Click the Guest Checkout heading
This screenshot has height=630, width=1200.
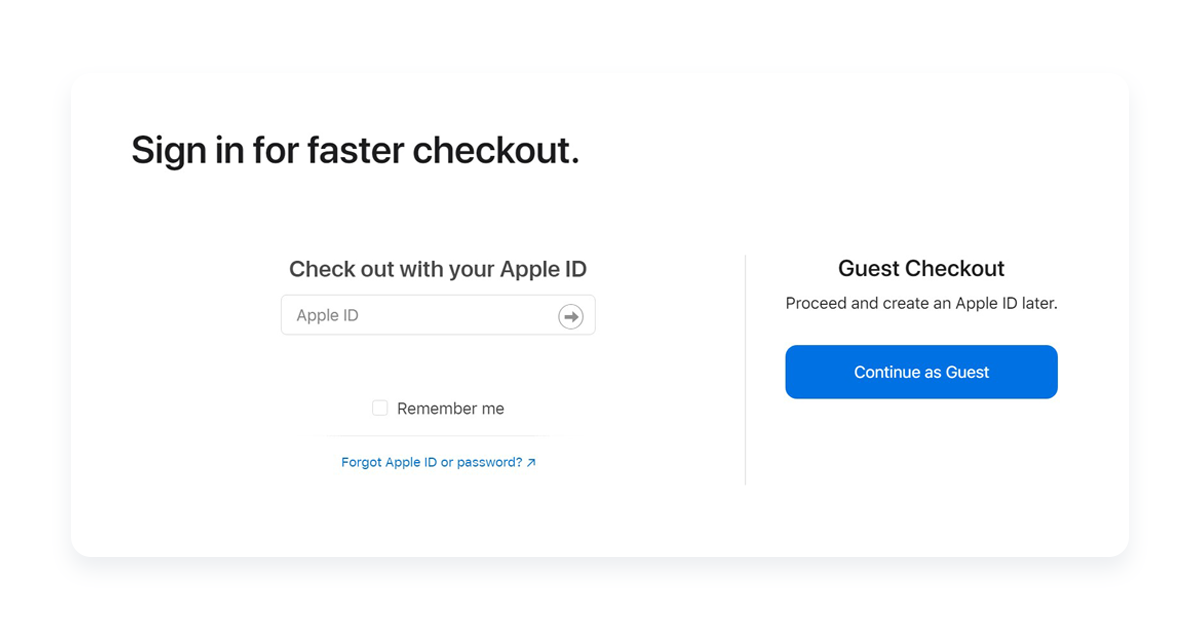click(921, 268)
